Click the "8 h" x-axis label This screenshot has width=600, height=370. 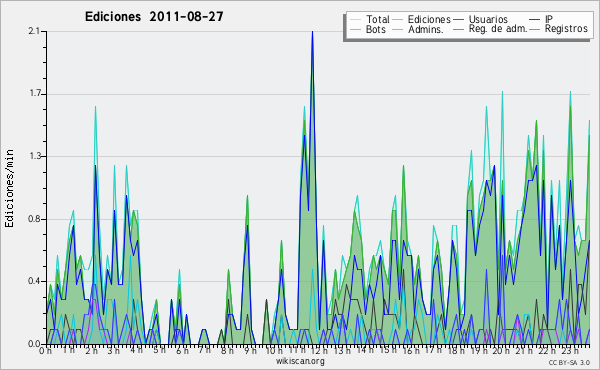coord(227,350)
